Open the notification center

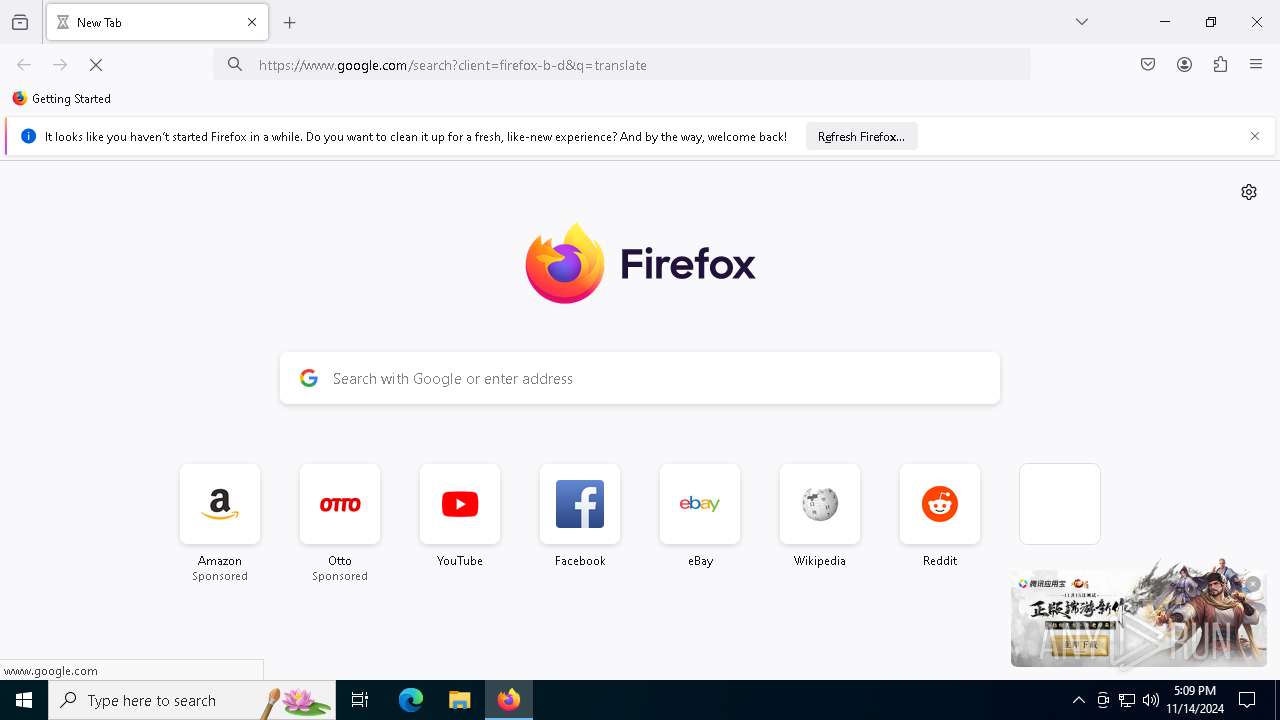pyautogui.click(x=1248, y=700)
